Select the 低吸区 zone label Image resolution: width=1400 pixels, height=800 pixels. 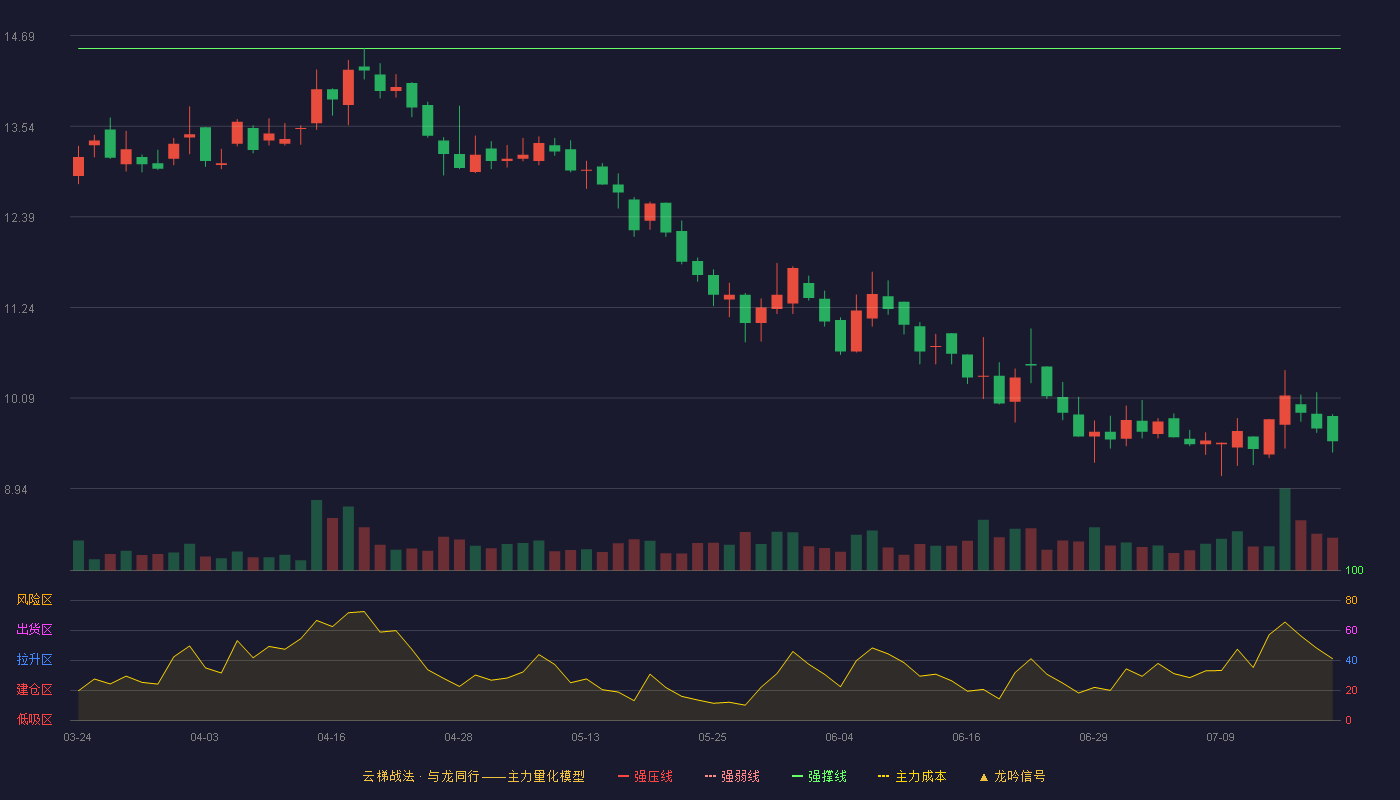(x=34, y=719)
